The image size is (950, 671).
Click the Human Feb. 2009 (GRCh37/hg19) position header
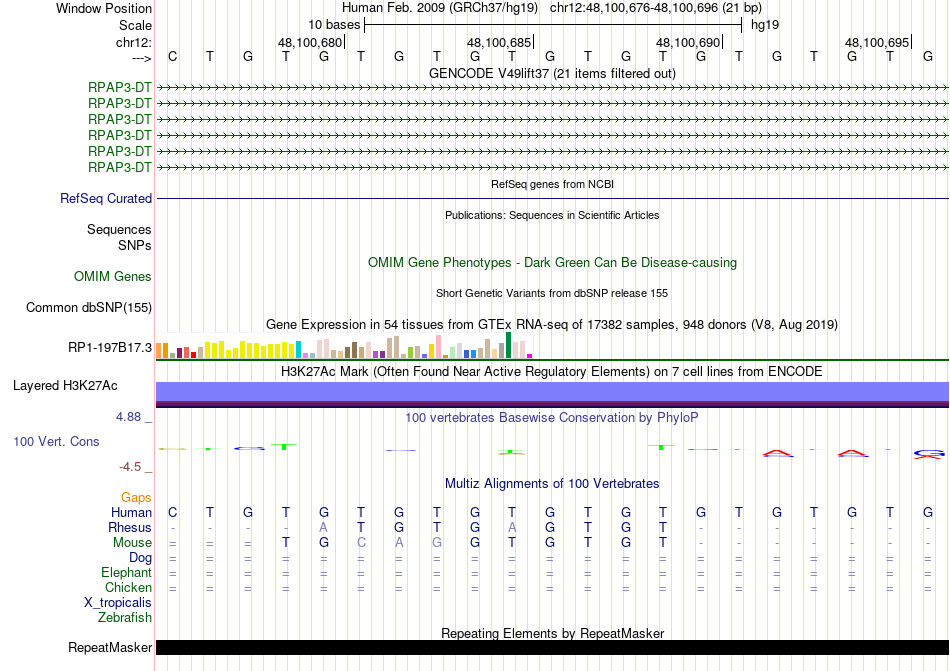point(440,8)
